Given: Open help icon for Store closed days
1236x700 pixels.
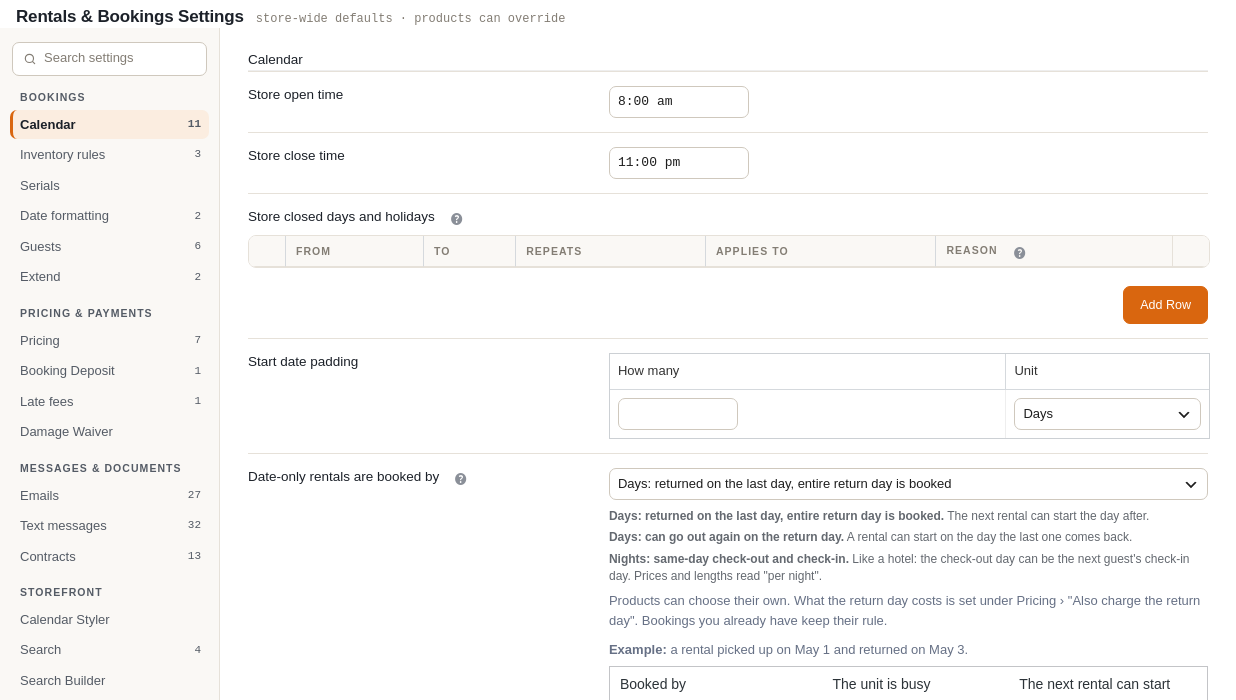Looking at the screenshot, I should click(x=457, y=219).
